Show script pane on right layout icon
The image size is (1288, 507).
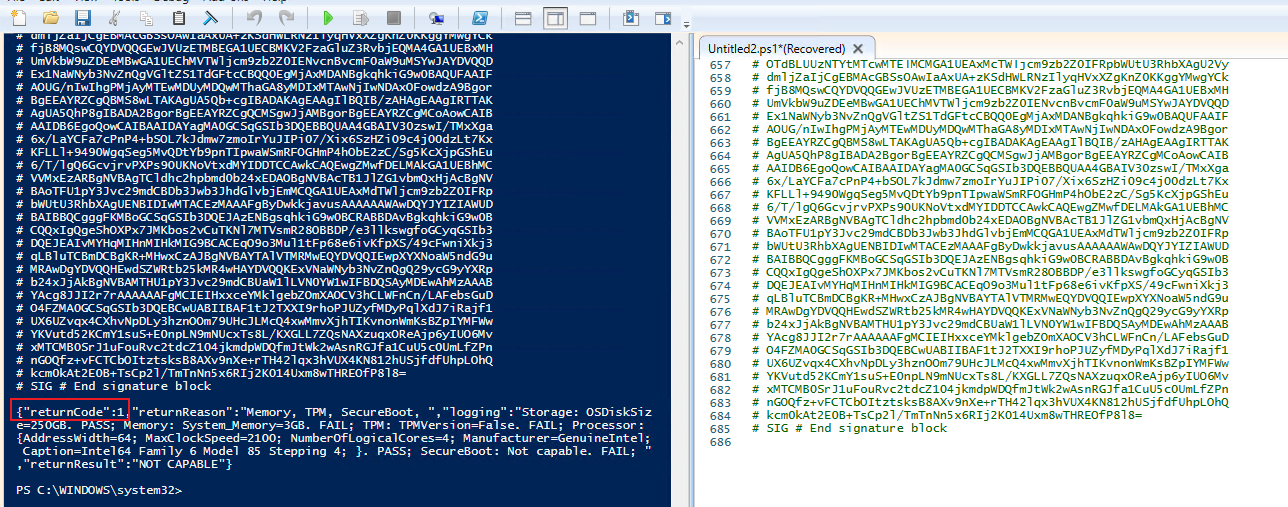(x=555, y=18)
